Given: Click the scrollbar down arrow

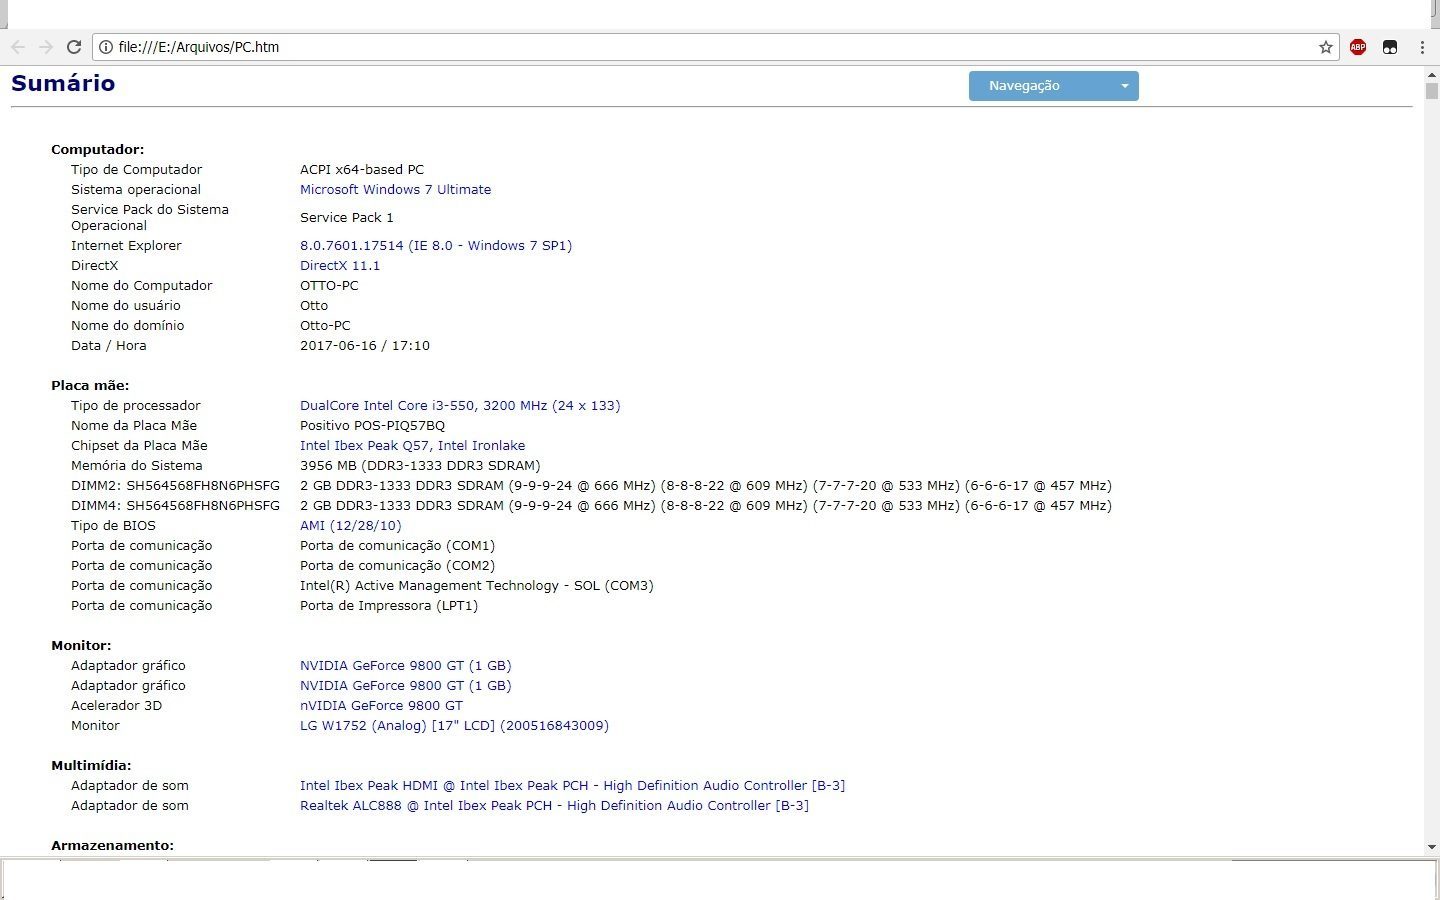Looking at the screenshot, I should pyautogui.click(x=1432, y=848).
